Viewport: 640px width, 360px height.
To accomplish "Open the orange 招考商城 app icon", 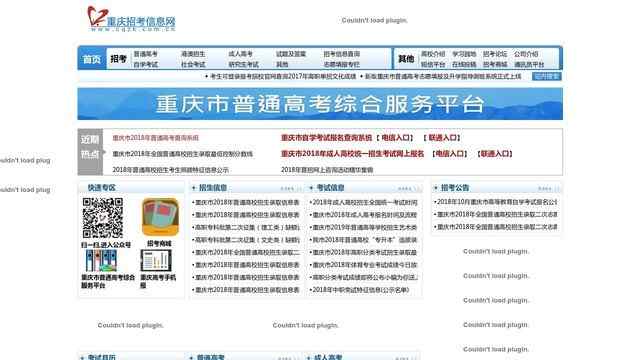I will point(160,217).
